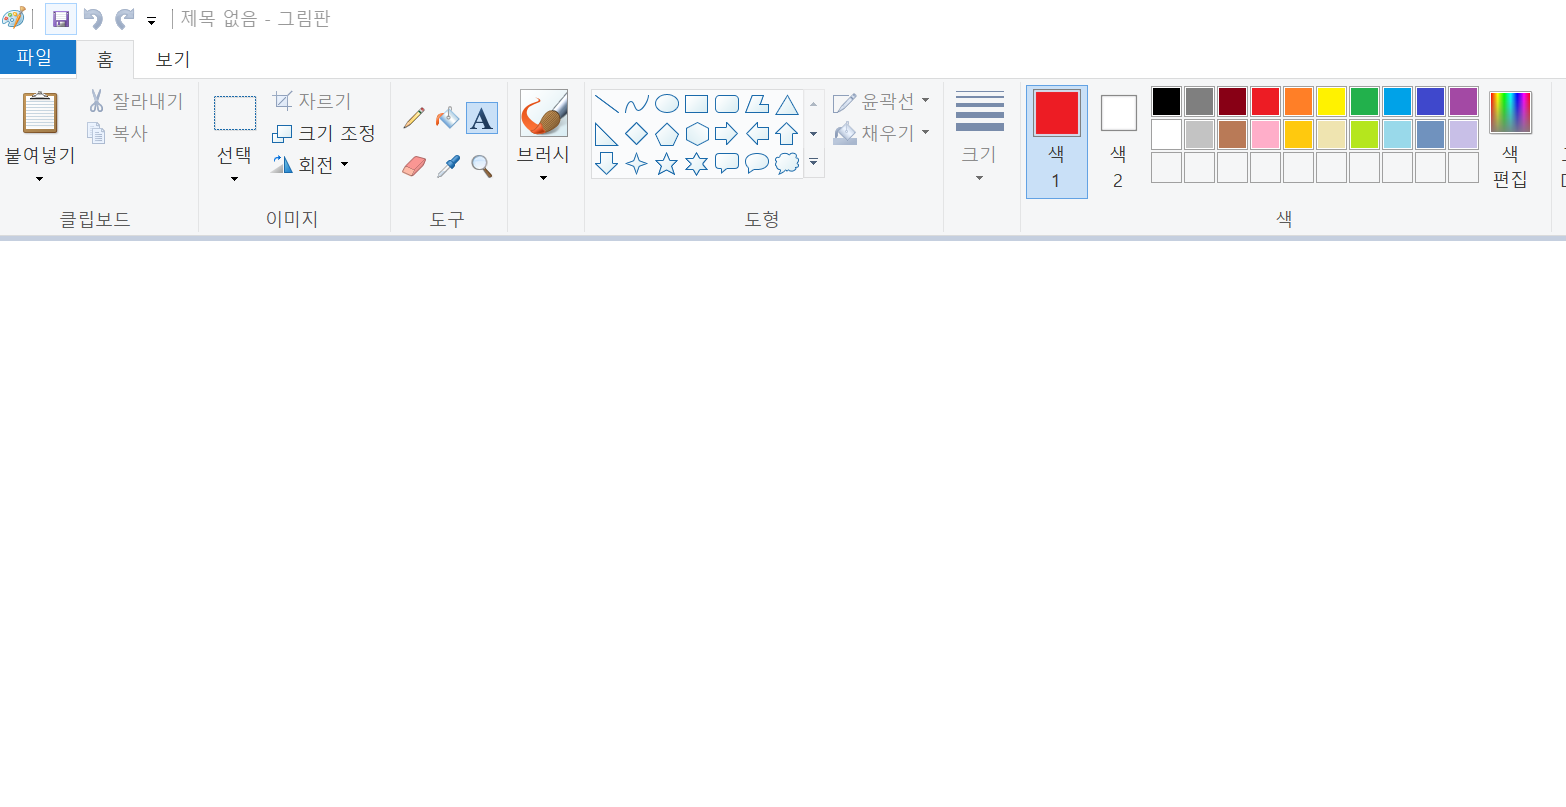Choose the left arrow shape

point(757,134)
